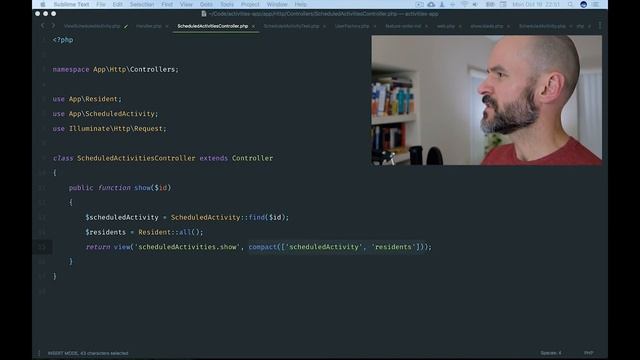Open the Goto menu
The width and height of the screenshot is (640, 360).
206,4
